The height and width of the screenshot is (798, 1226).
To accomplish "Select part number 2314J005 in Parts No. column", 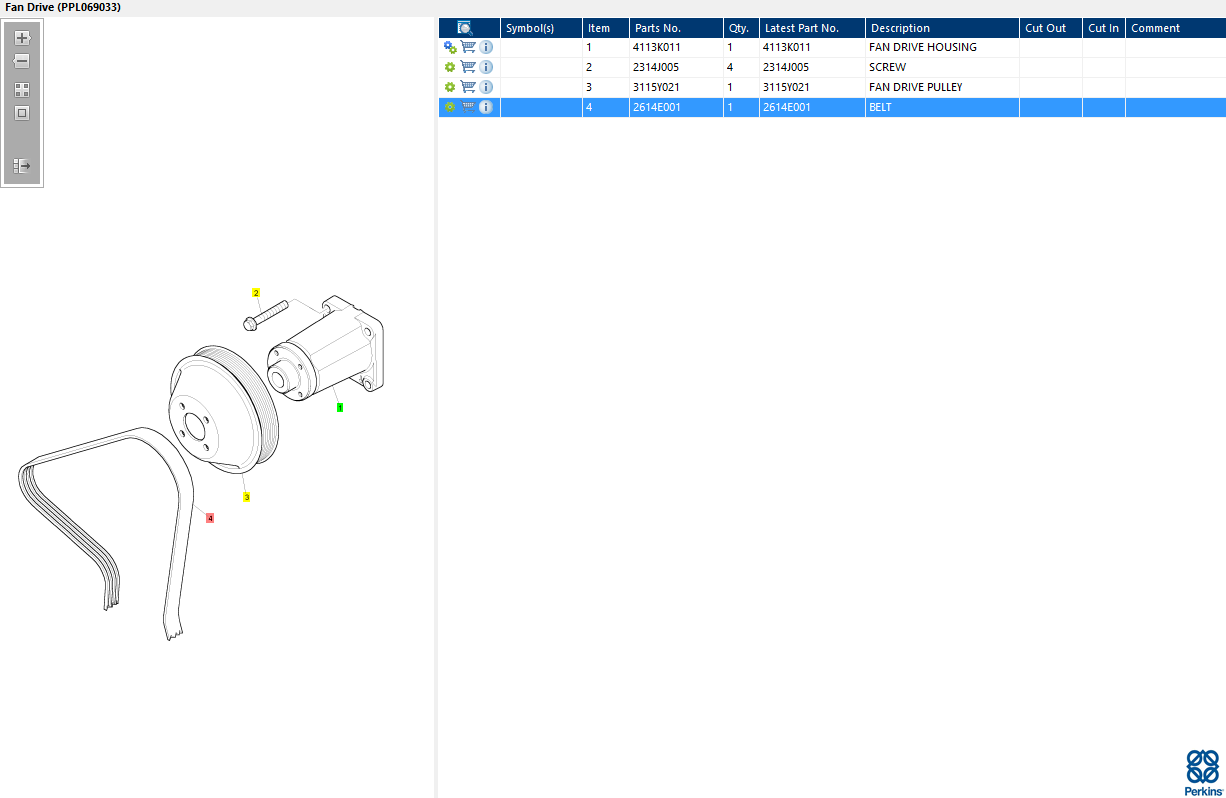I will [x=656, y=67].
